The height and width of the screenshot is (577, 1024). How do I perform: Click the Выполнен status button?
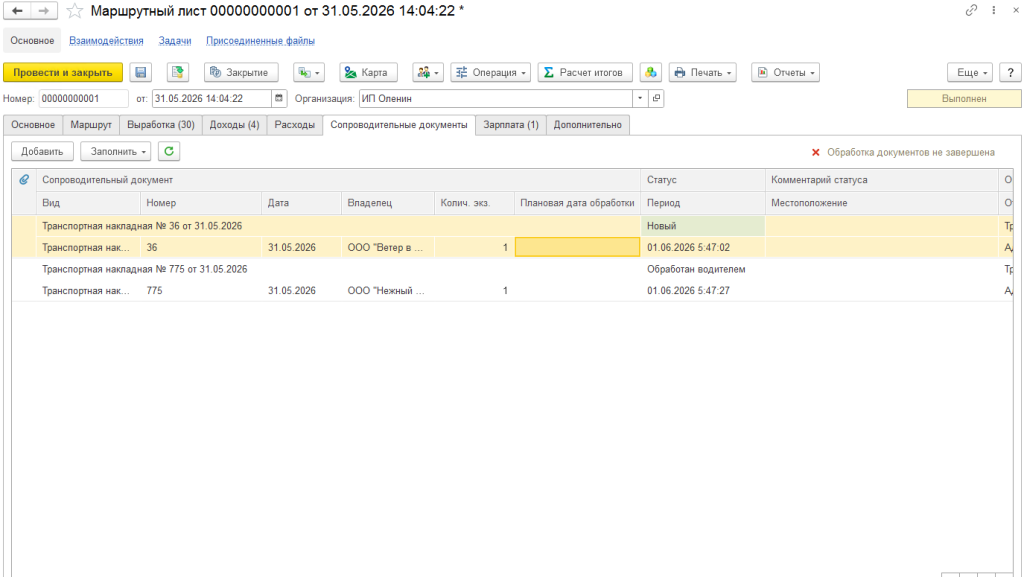click(x=964, y=99)
